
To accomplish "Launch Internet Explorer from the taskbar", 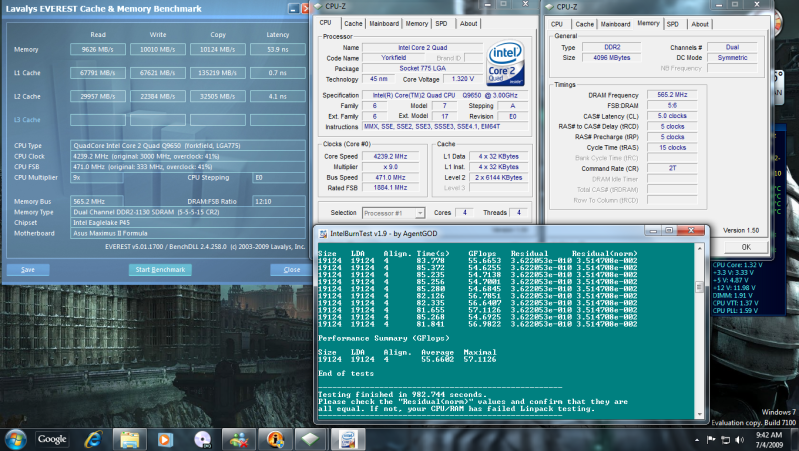I will pos(93,439).
